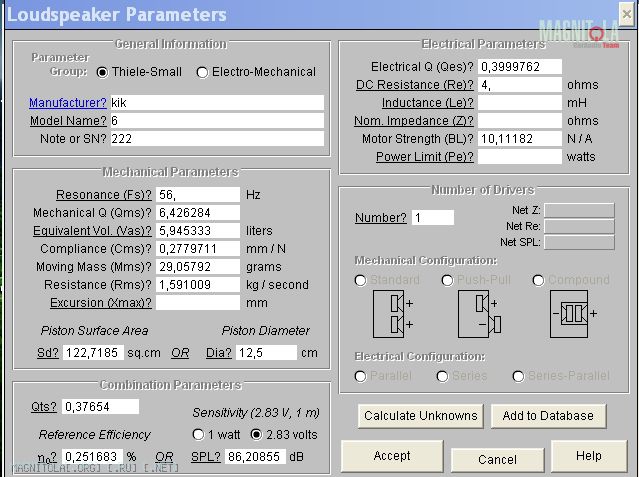Open the Equivalent Vol. (Vas)? link
The image size is (639, 477).
point(92,231)
